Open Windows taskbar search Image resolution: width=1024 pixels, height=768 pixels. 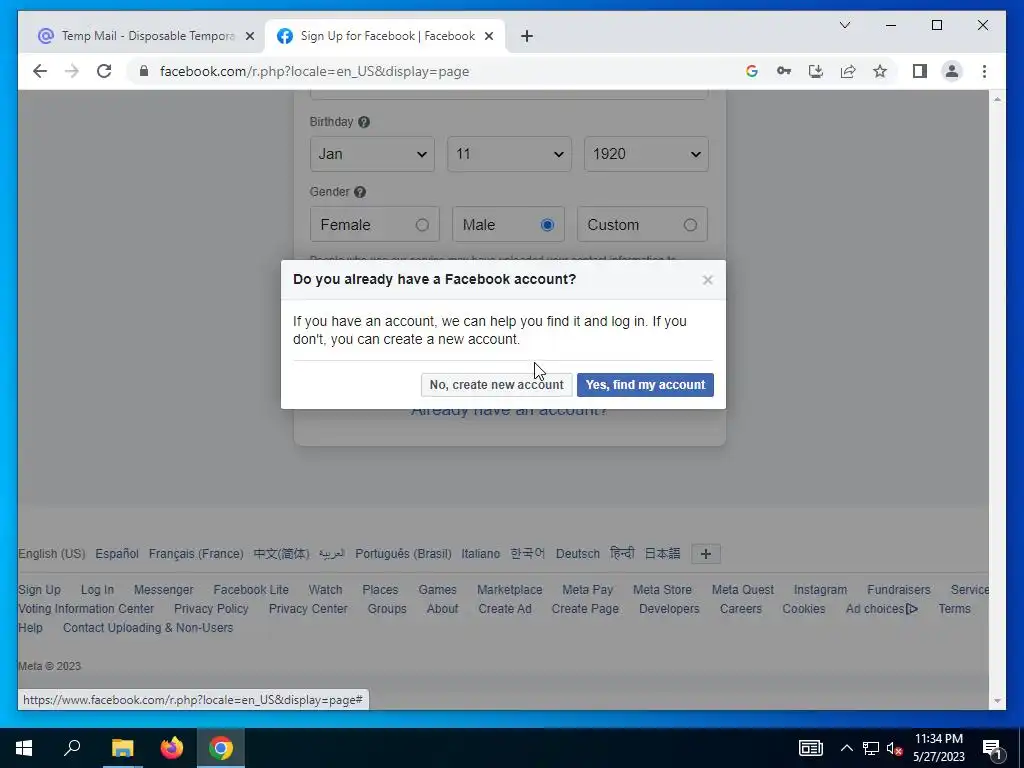click(72, 748)
